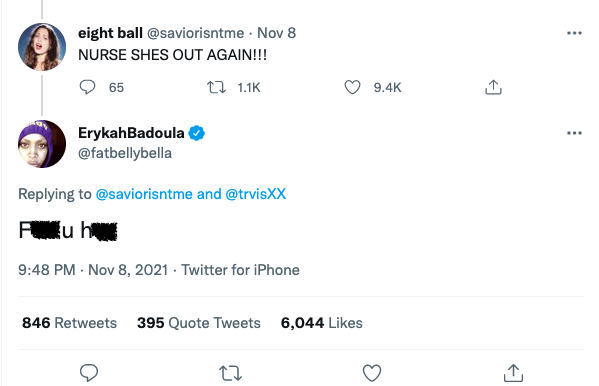Viewport: 599px width, 386px height.
Task: Click the @fatbellybella handle
Action: pyautogui.click(x=125, y=153)
